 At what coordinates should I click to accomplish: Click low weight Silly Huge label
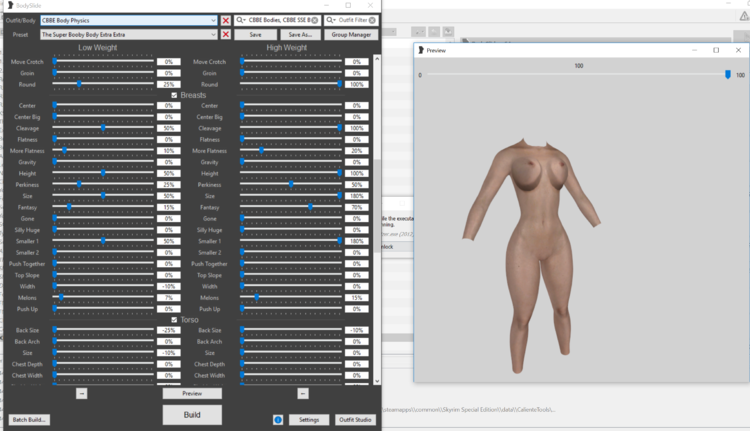pyautogui.click(x=27, y=230)
